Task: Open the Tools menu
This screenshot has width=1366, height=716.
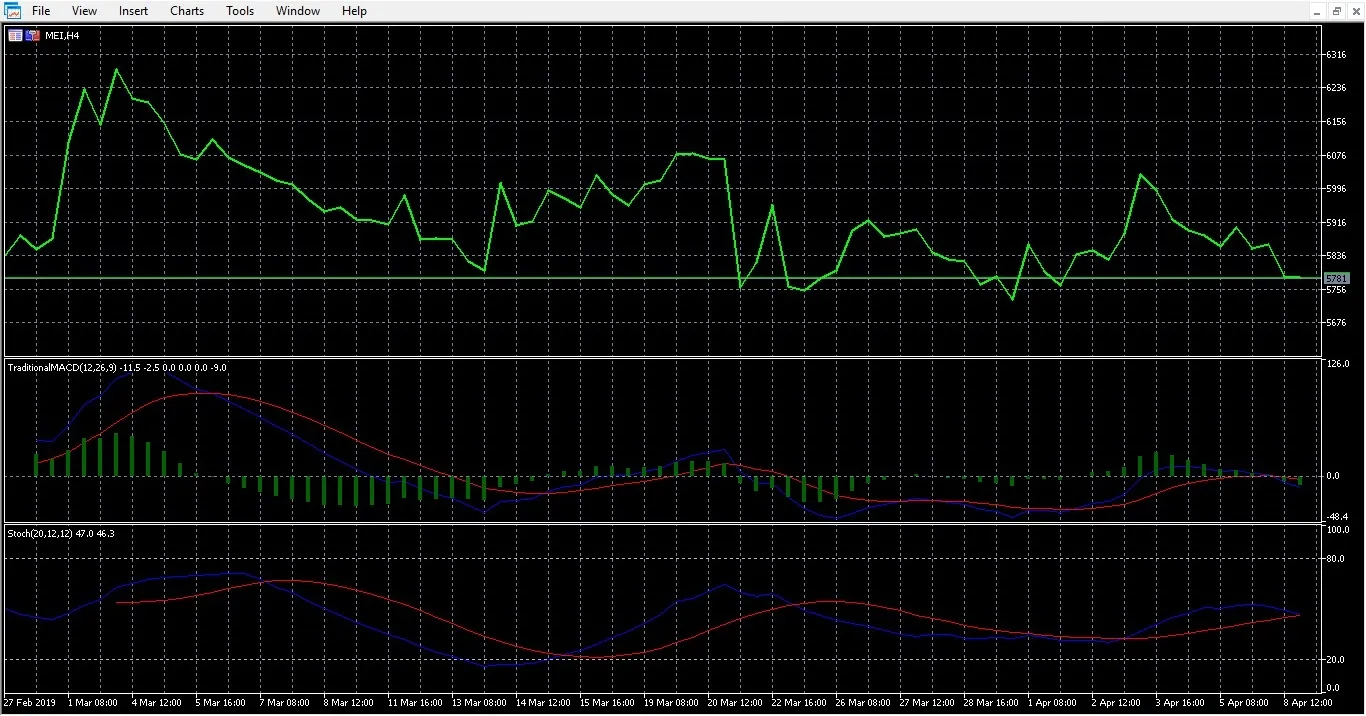Action: tap(240, 11)
